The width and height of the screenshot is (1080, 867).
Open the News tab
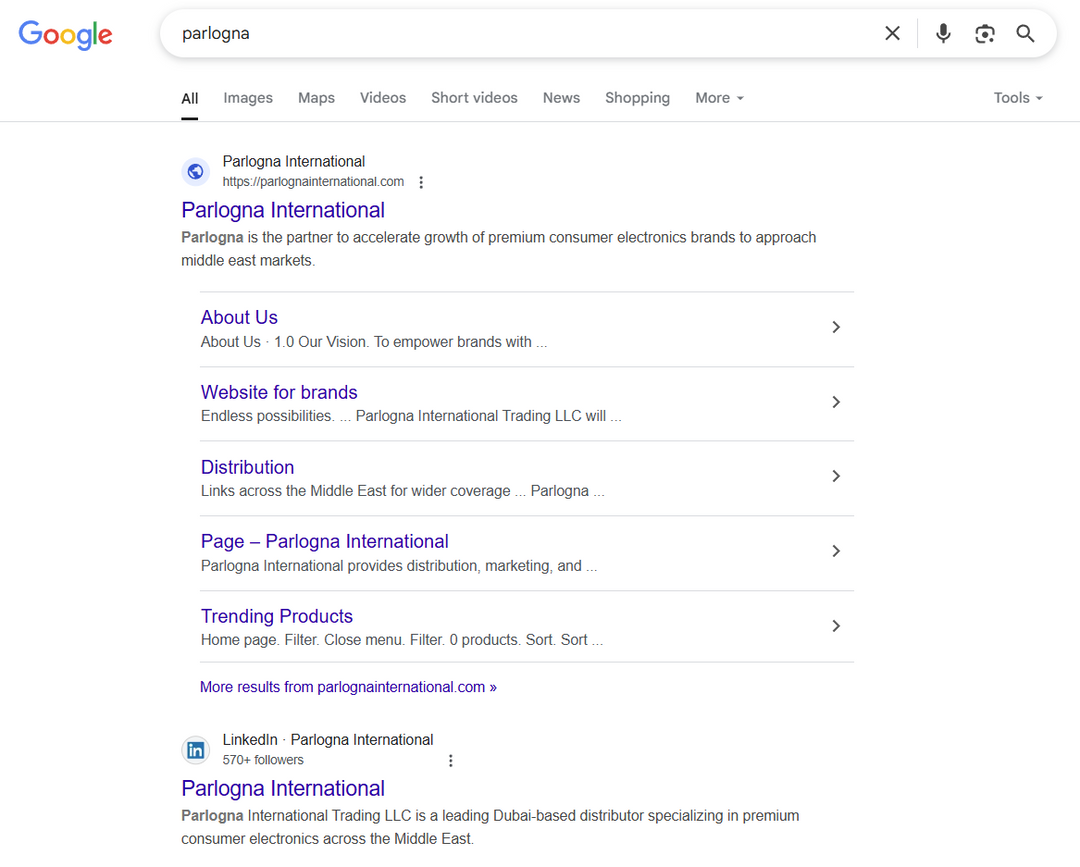(561, 98)
